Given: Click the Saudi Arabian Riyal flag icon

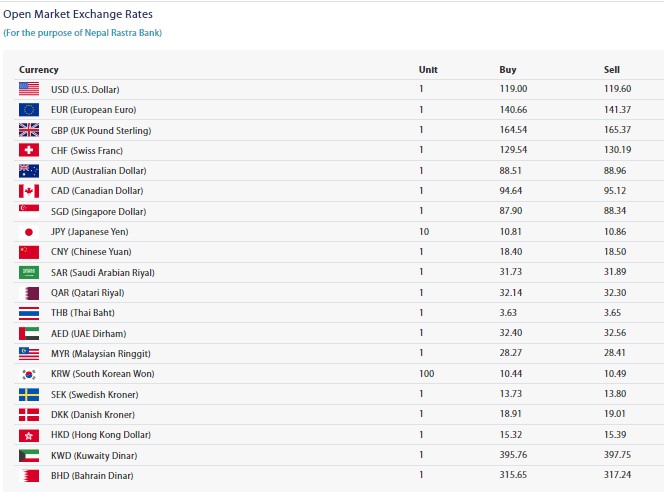Looking at the screenshot, I should (x=29, y=272).
